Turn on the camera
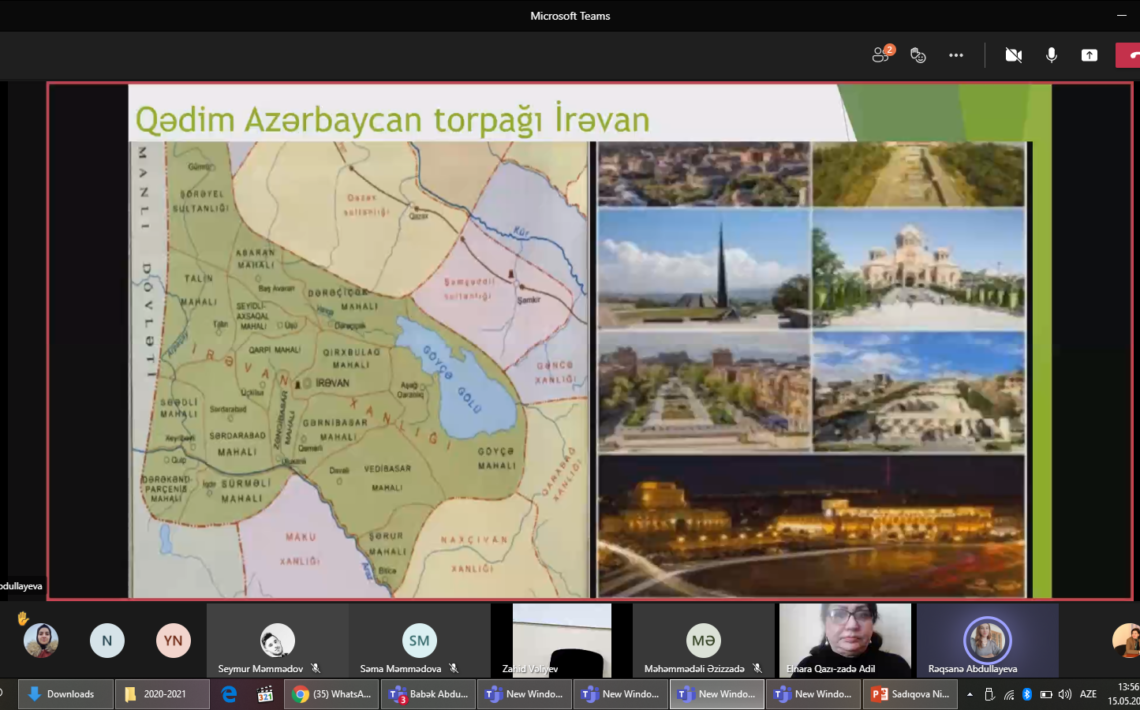The height and width of the screenshot is (710, 1140). 1013,55
